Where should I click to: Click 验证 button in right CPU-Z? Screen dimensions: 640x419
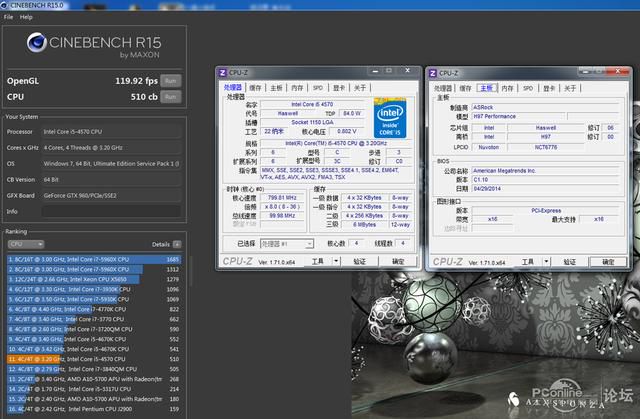pos(569,262)
